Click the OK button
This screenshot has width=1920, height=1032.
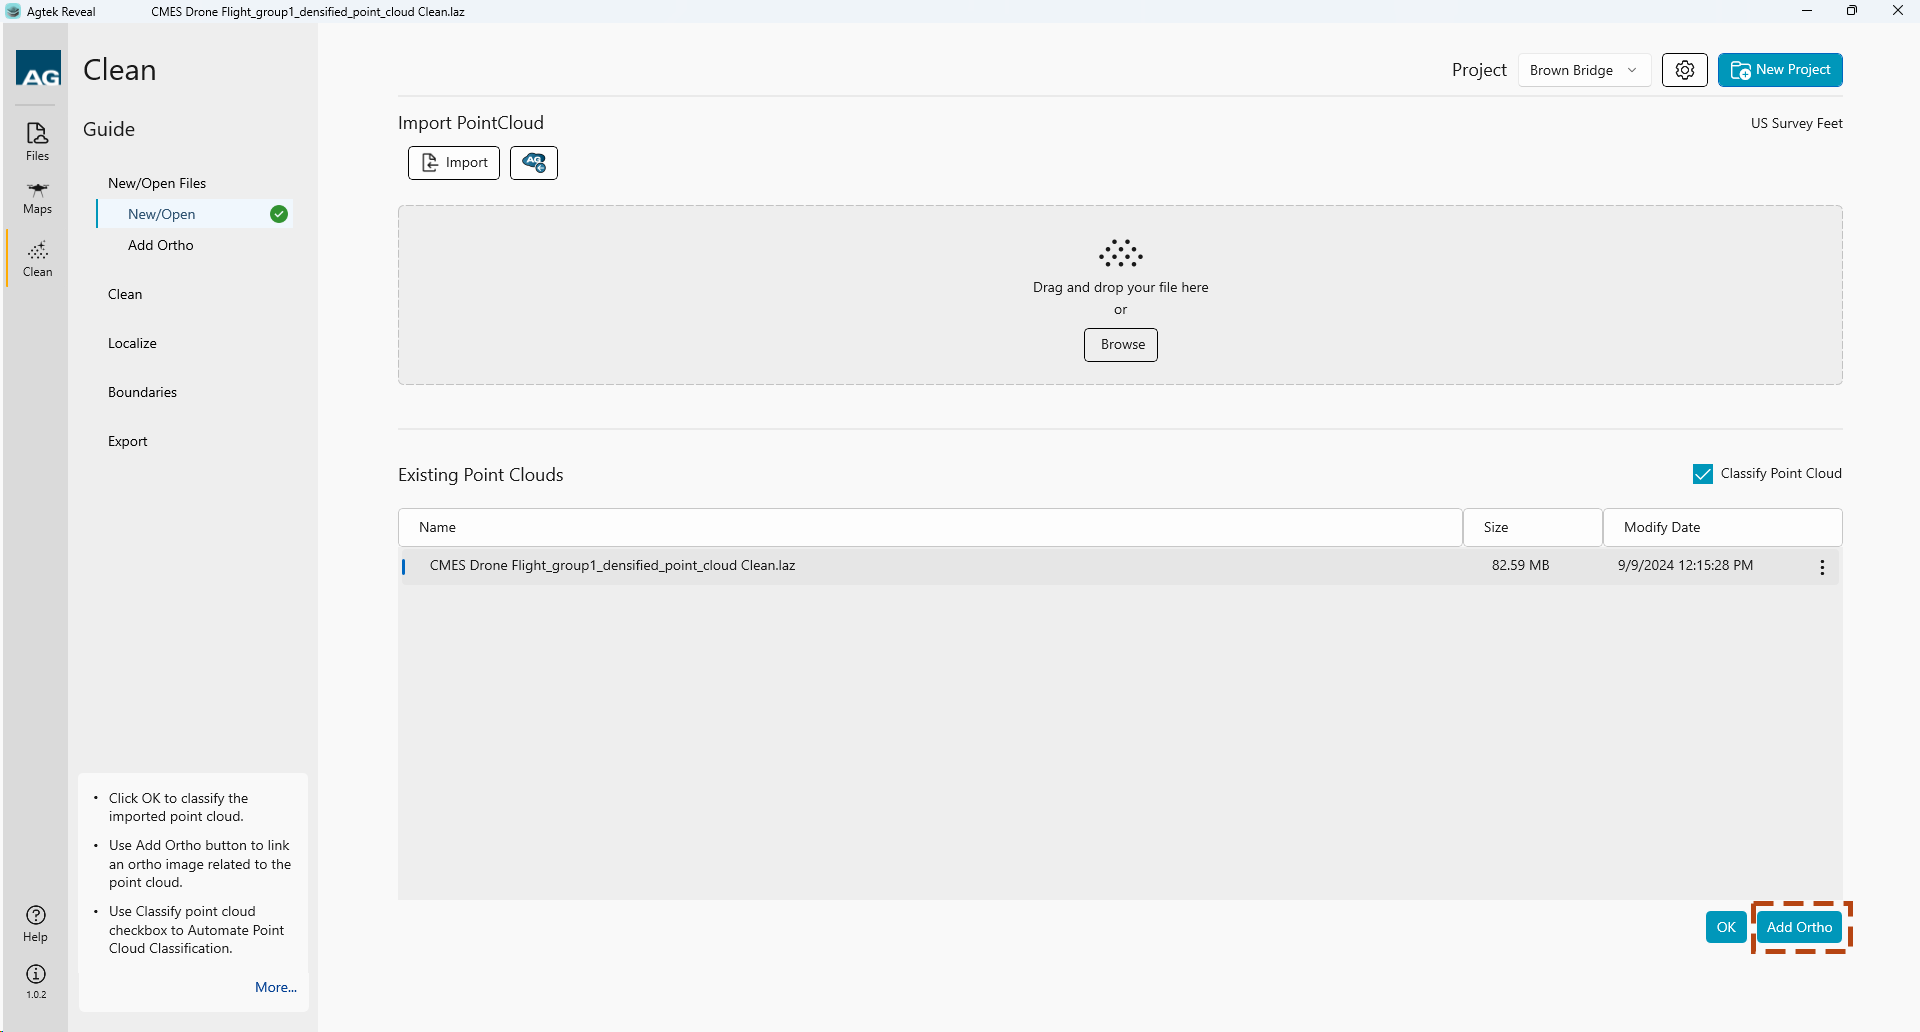[1725, 927]
